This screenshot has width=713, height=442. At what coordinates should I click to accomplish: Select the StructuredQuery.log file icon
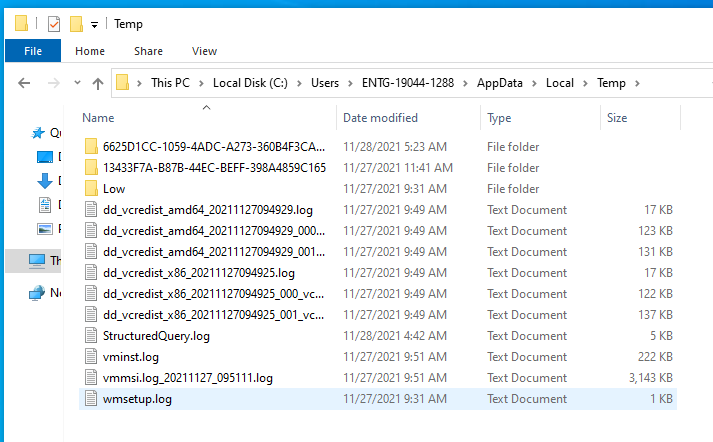pyautogui.click(x=91, y=336)
